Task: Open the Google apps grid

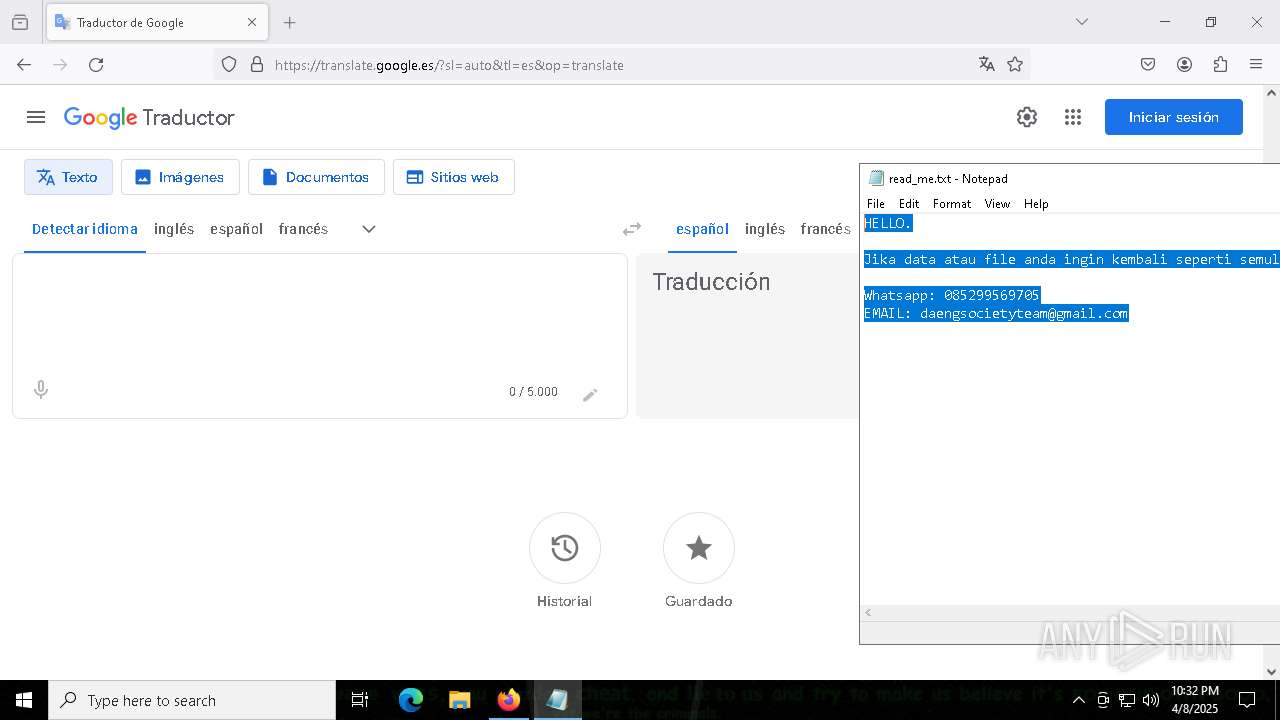Action: [x=1073, y=117]
